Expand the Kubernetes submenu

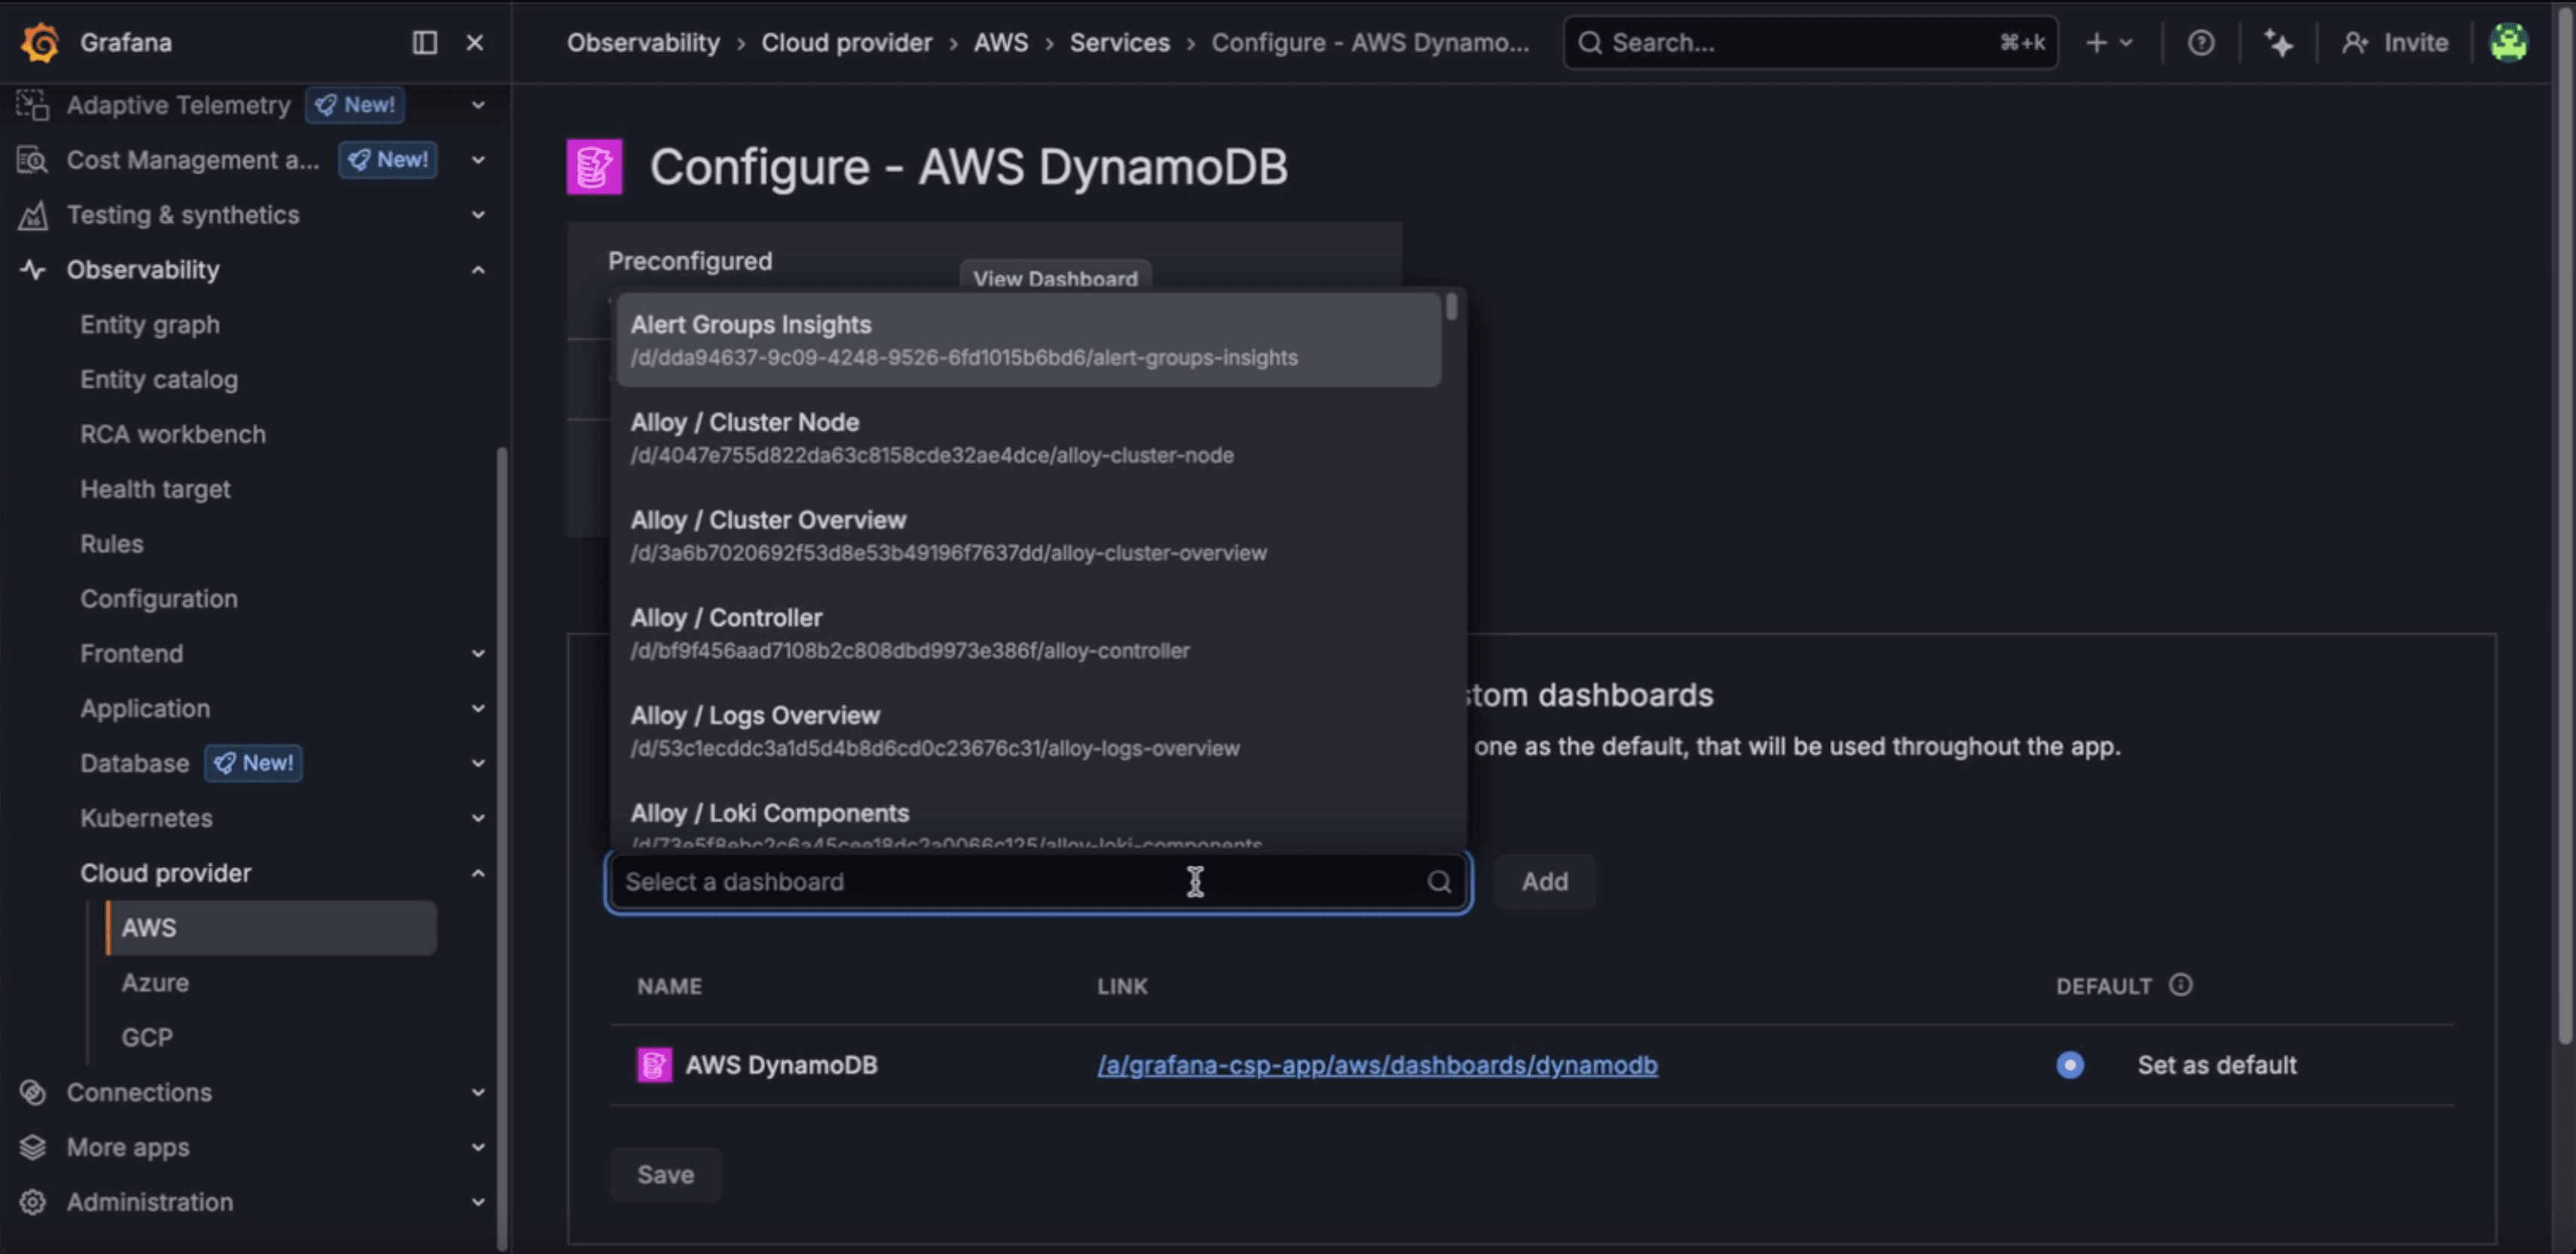point(478,818)
